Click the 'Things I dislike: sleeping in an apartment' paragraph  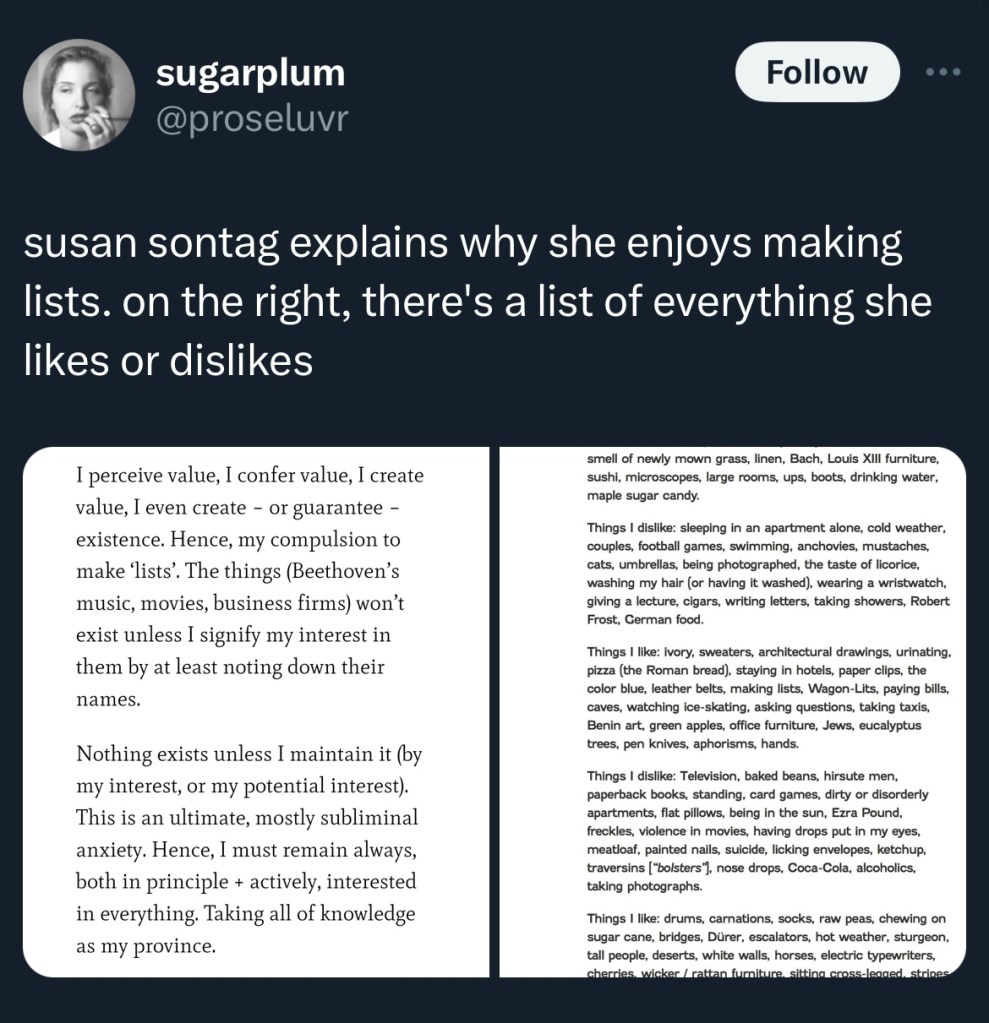point(768,573)
